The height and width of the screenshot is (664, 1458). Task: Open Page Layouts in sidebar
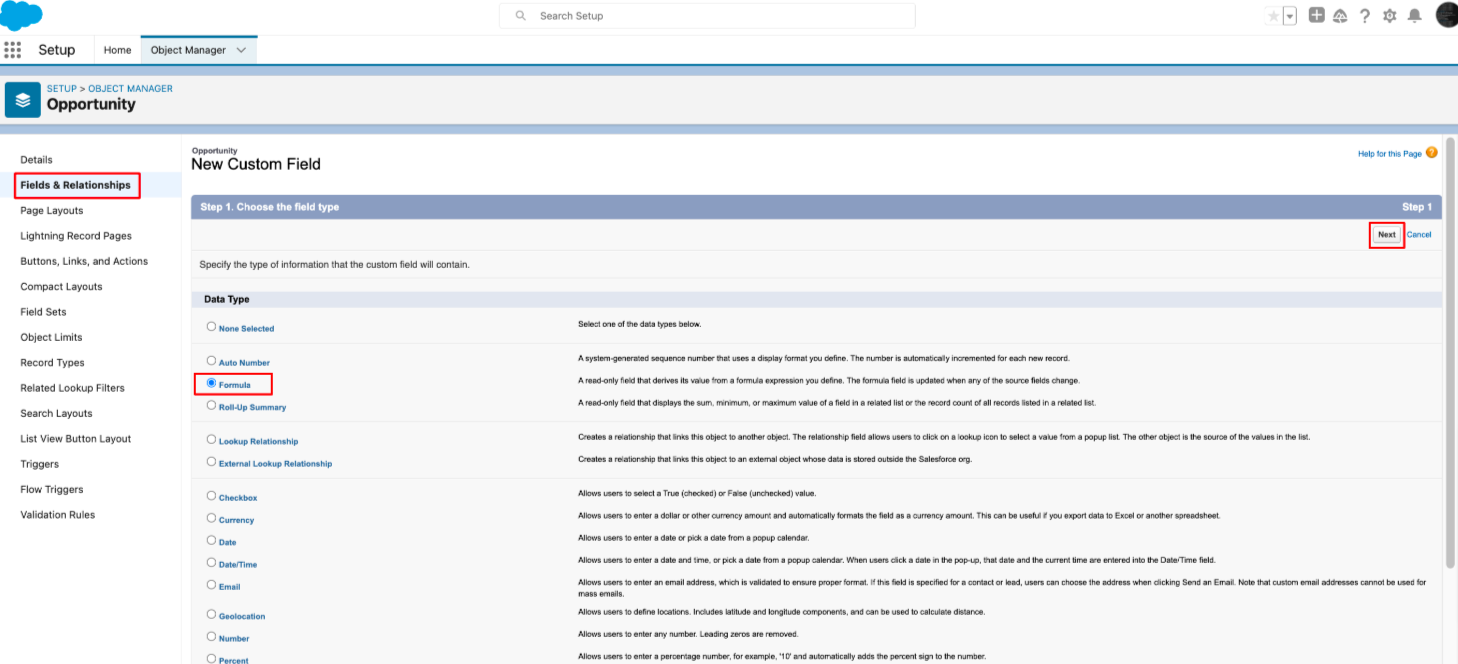click(52, 211)
